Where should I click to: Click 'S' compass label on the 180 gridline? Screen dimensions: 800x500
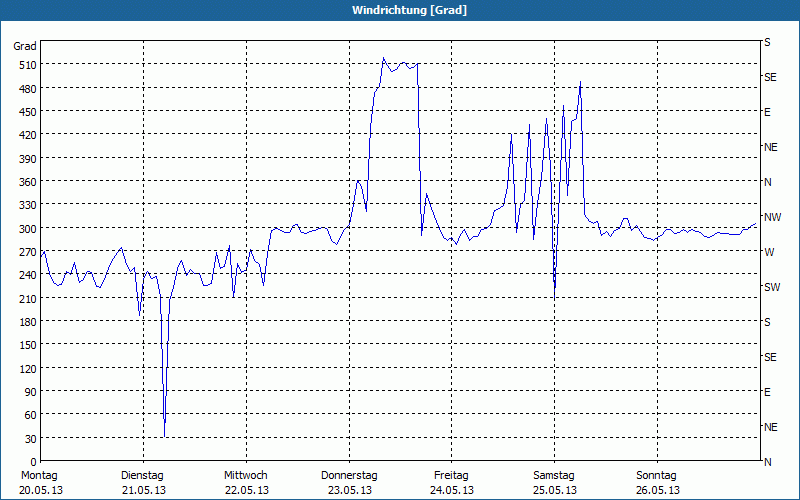pos(767,322)
